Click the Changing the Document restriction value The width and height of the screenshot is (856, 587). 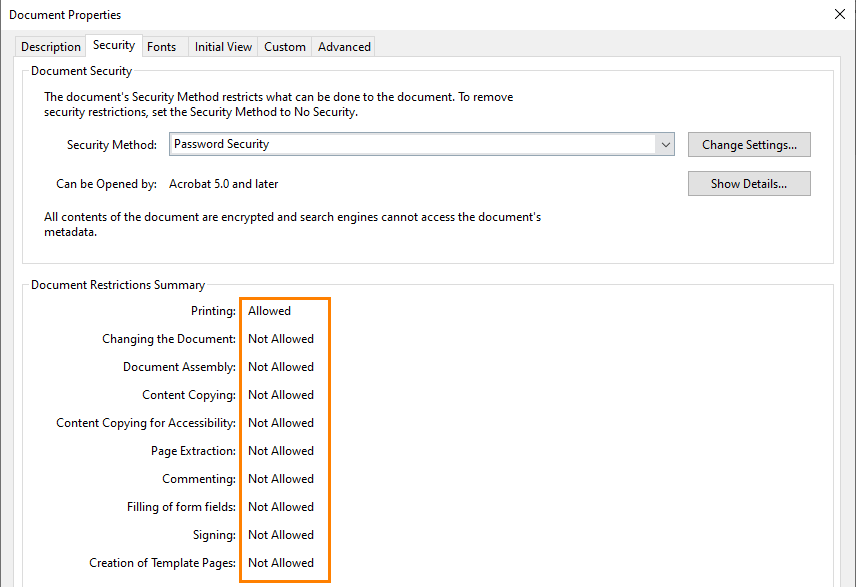pos(281,339)
